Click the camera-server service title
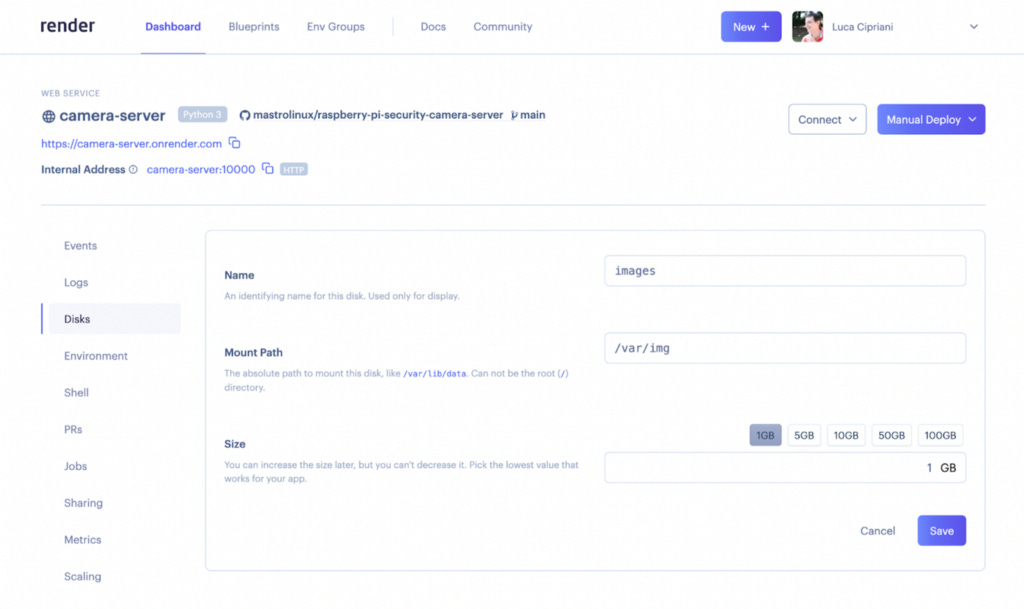The height and width of the screenshot is (609, 1024). tap(112, 116)
